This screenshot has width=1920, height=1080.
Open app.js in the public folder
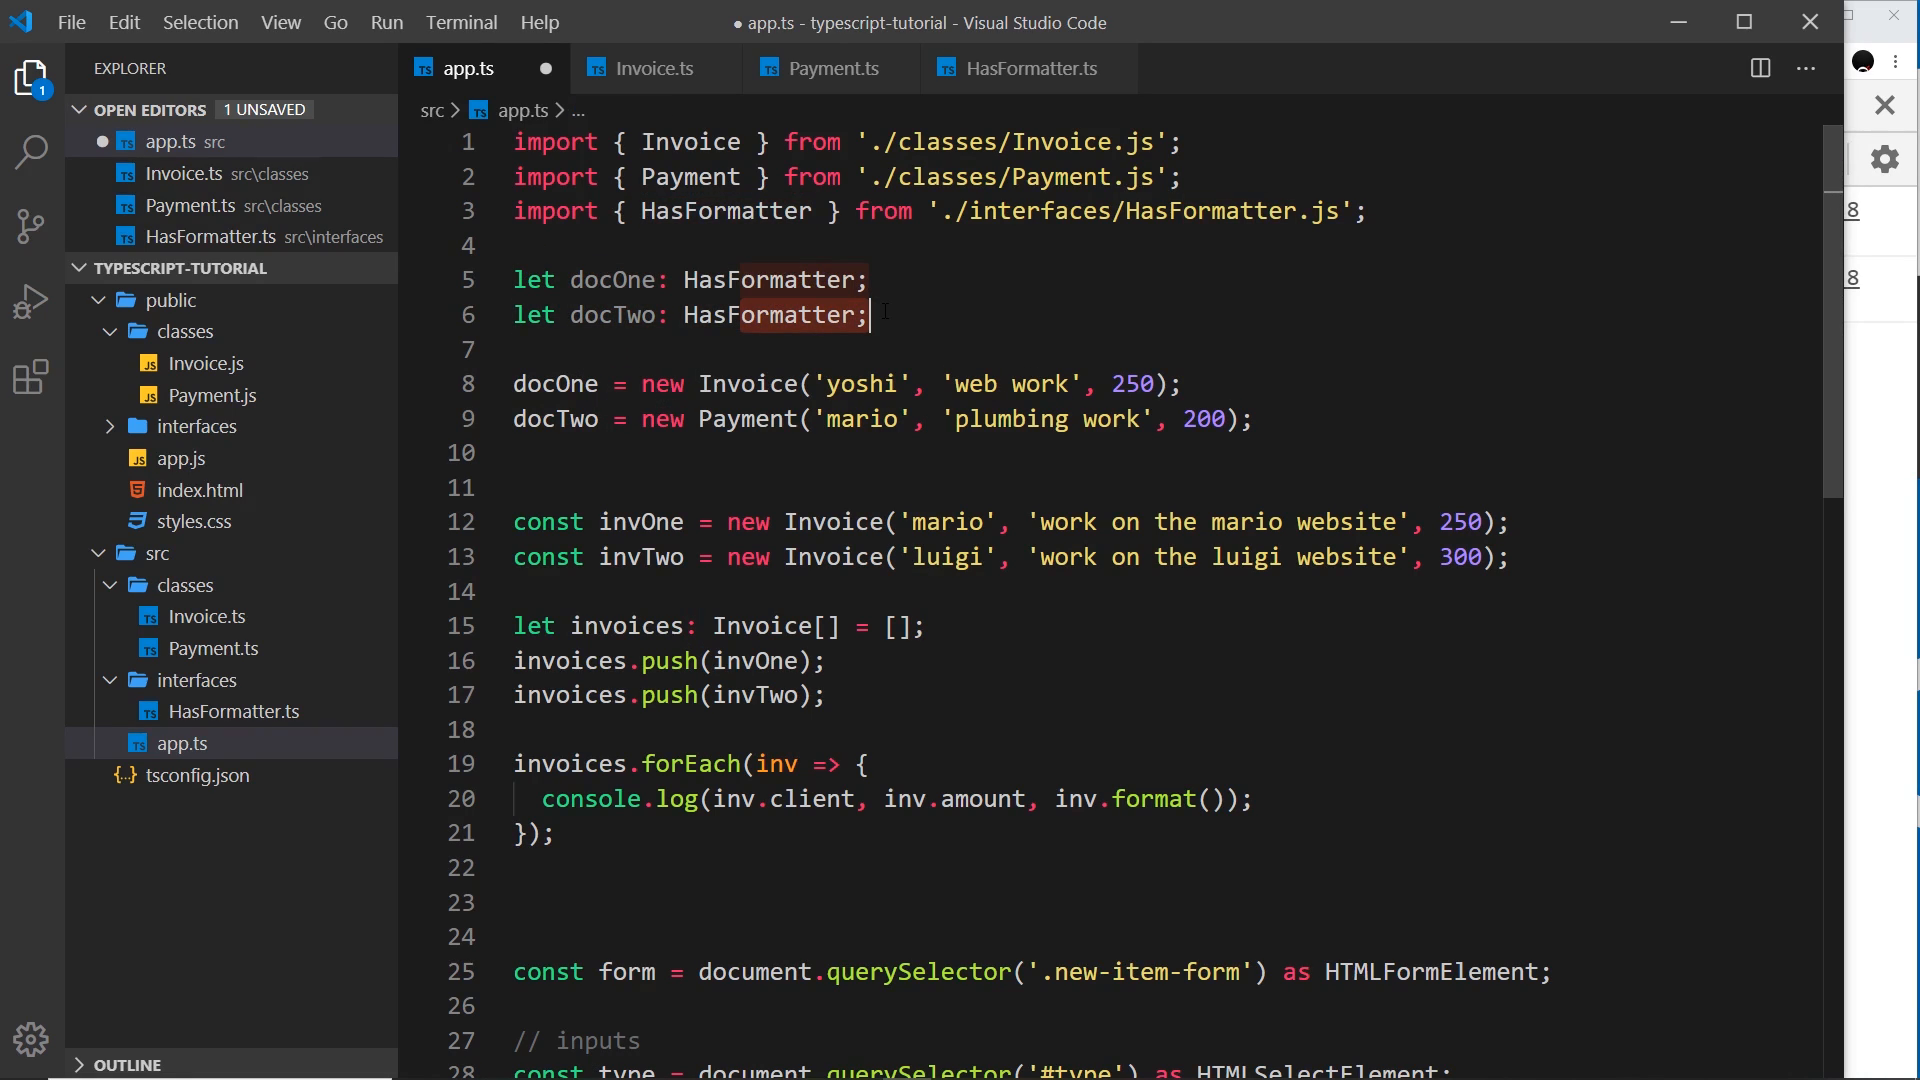pos(181,459)
